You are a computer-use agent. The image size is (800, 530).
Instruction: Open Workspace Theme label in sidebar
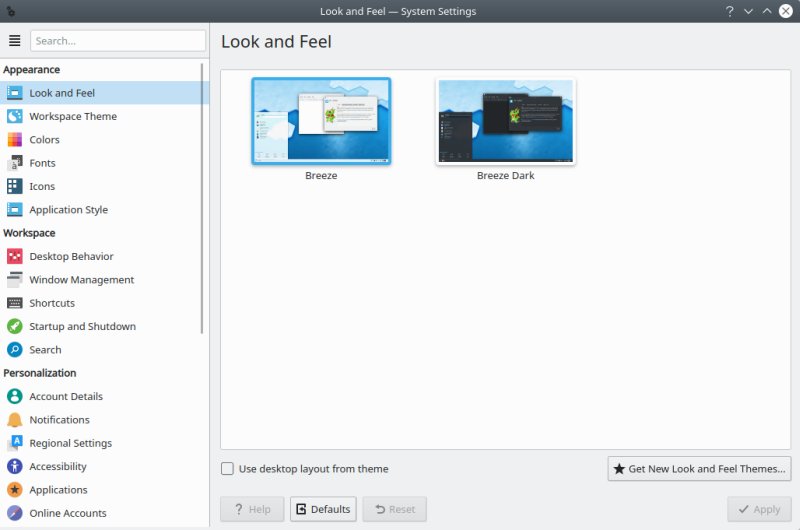click(x=73, y=116)
